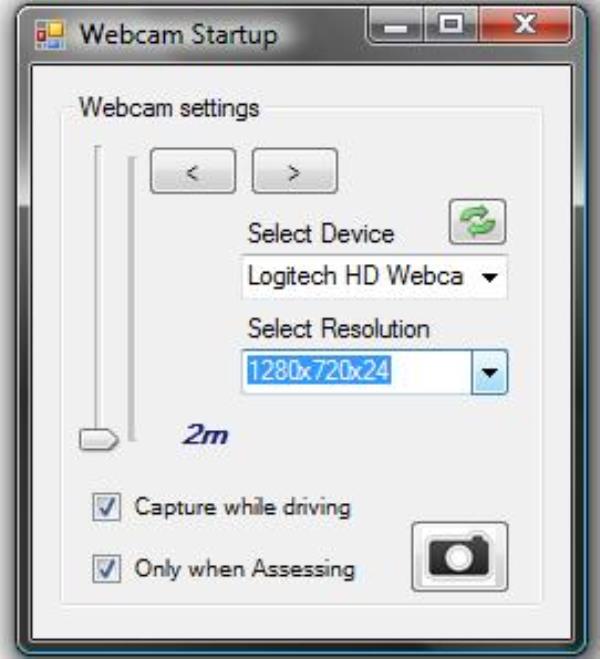Close the Webcam Startup window

pyautogui.click(x=525, y=25)
